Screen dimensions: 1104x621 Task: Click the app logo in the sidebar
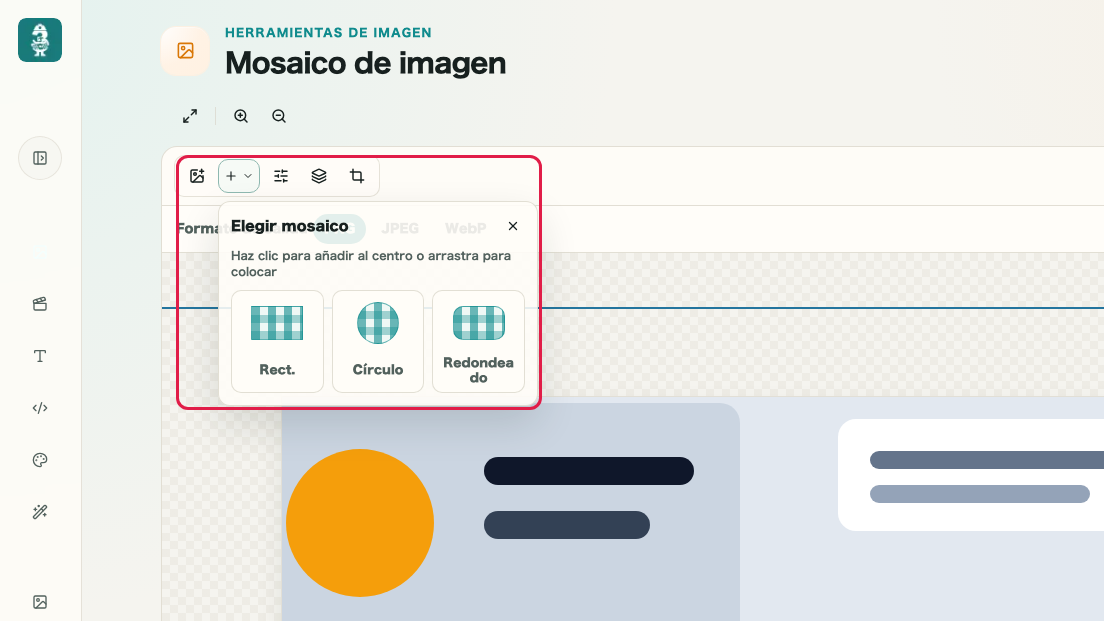(x=40, y=40)
